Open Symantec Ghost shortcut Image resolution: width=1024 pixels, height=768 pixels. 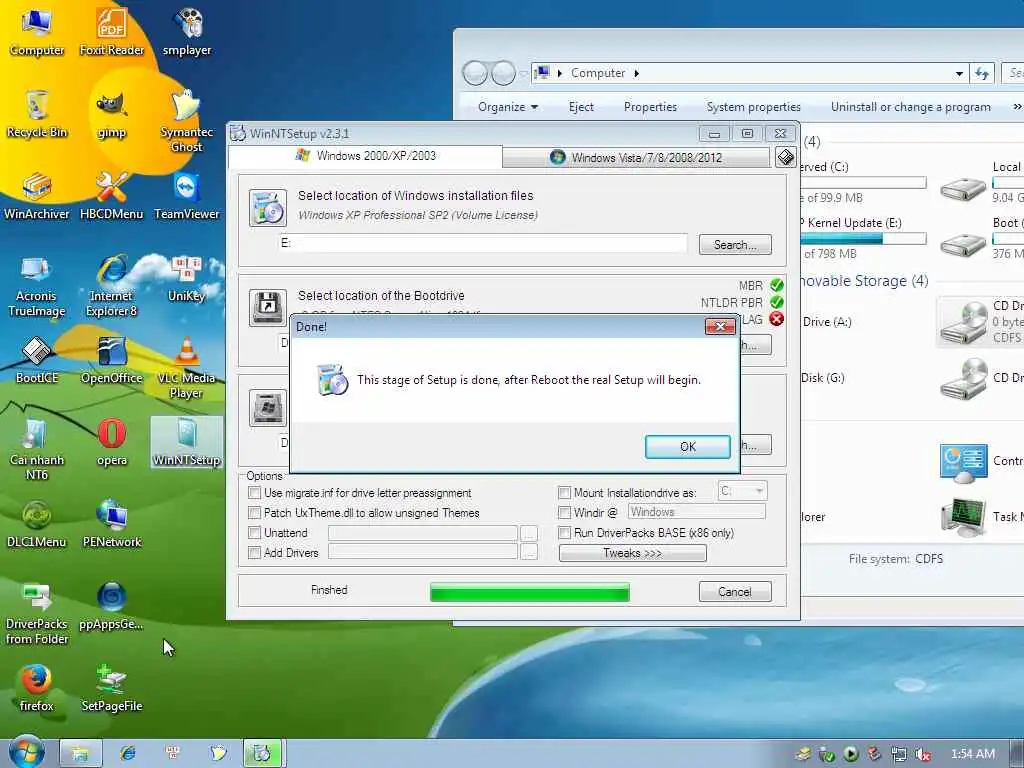(187, 121)
